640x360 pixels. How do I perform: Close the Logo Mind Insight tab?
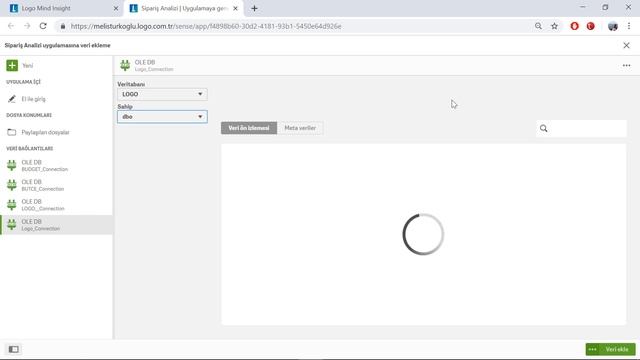(116, 8)
